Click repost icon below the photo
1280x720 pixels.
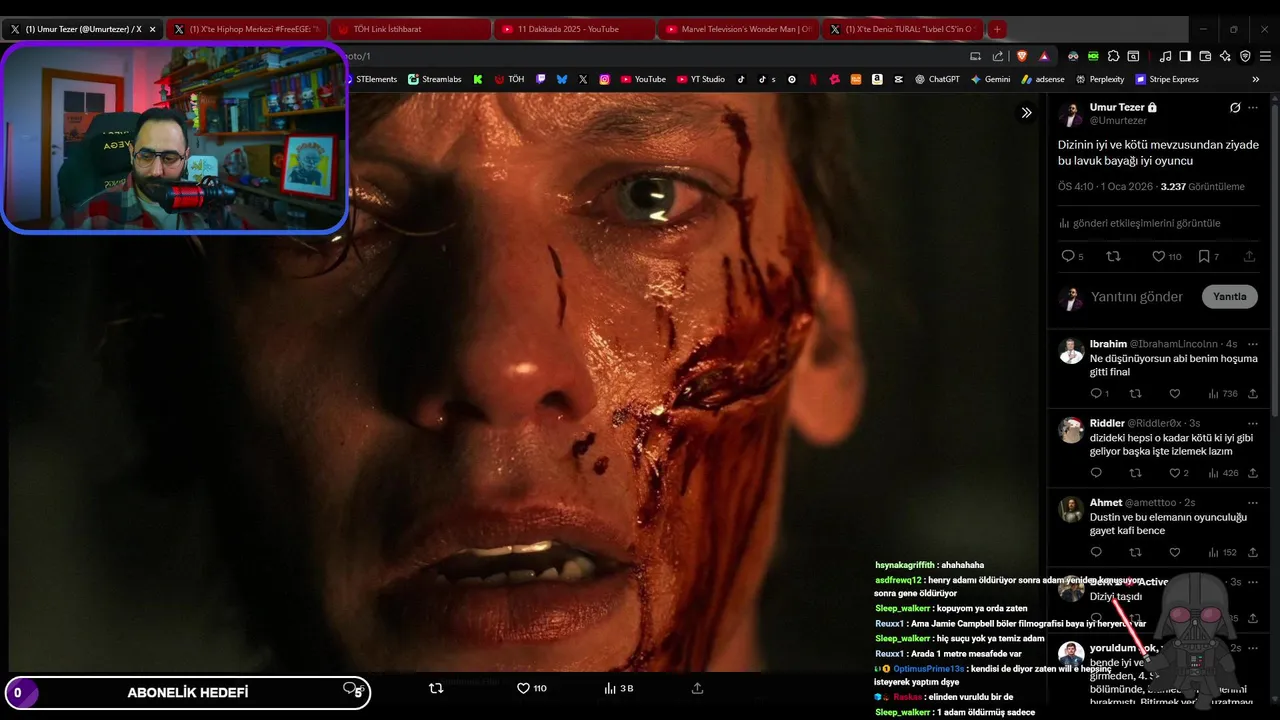click(435, 688)
